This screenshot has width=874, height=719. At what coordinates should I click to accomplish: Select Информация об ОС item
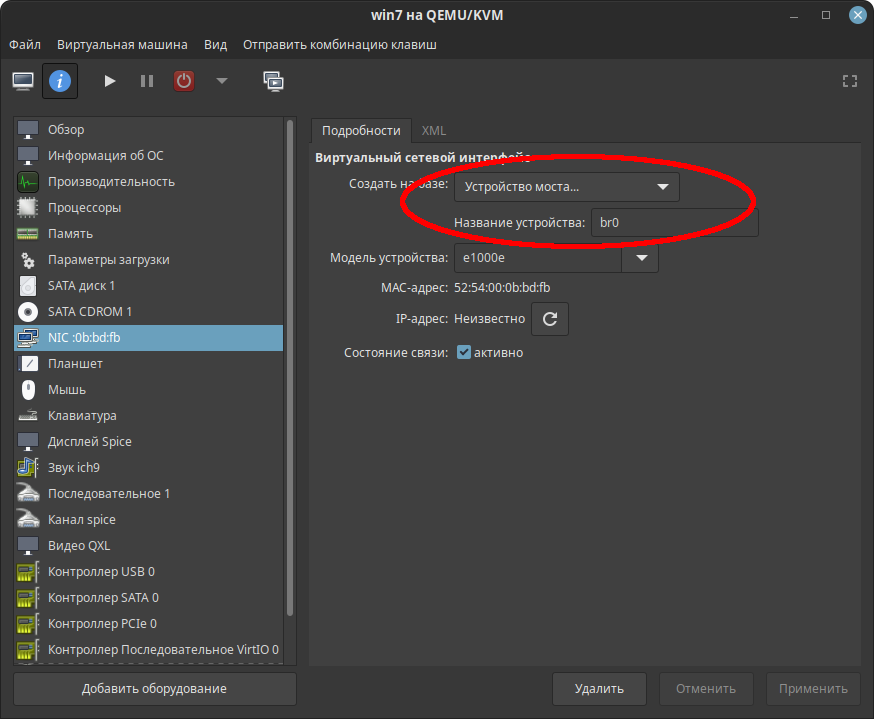point(148,156)
